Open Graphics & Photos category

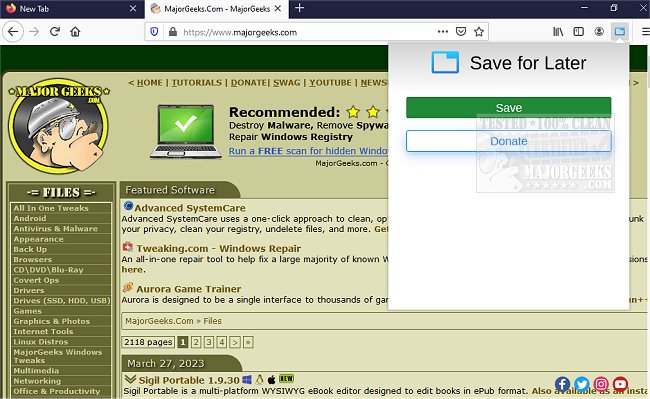point(51,321)
